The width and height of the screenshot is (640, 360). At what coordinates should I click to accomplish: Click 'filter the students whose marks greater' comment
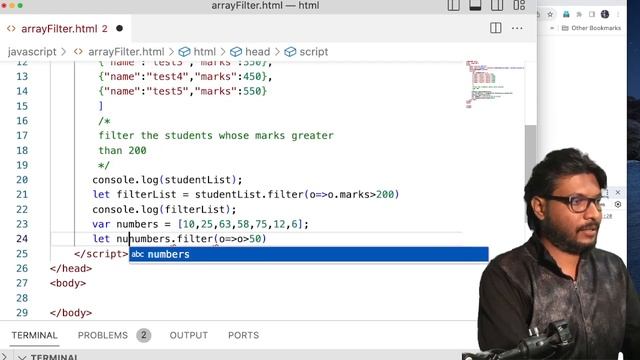[x=216, y=136]
